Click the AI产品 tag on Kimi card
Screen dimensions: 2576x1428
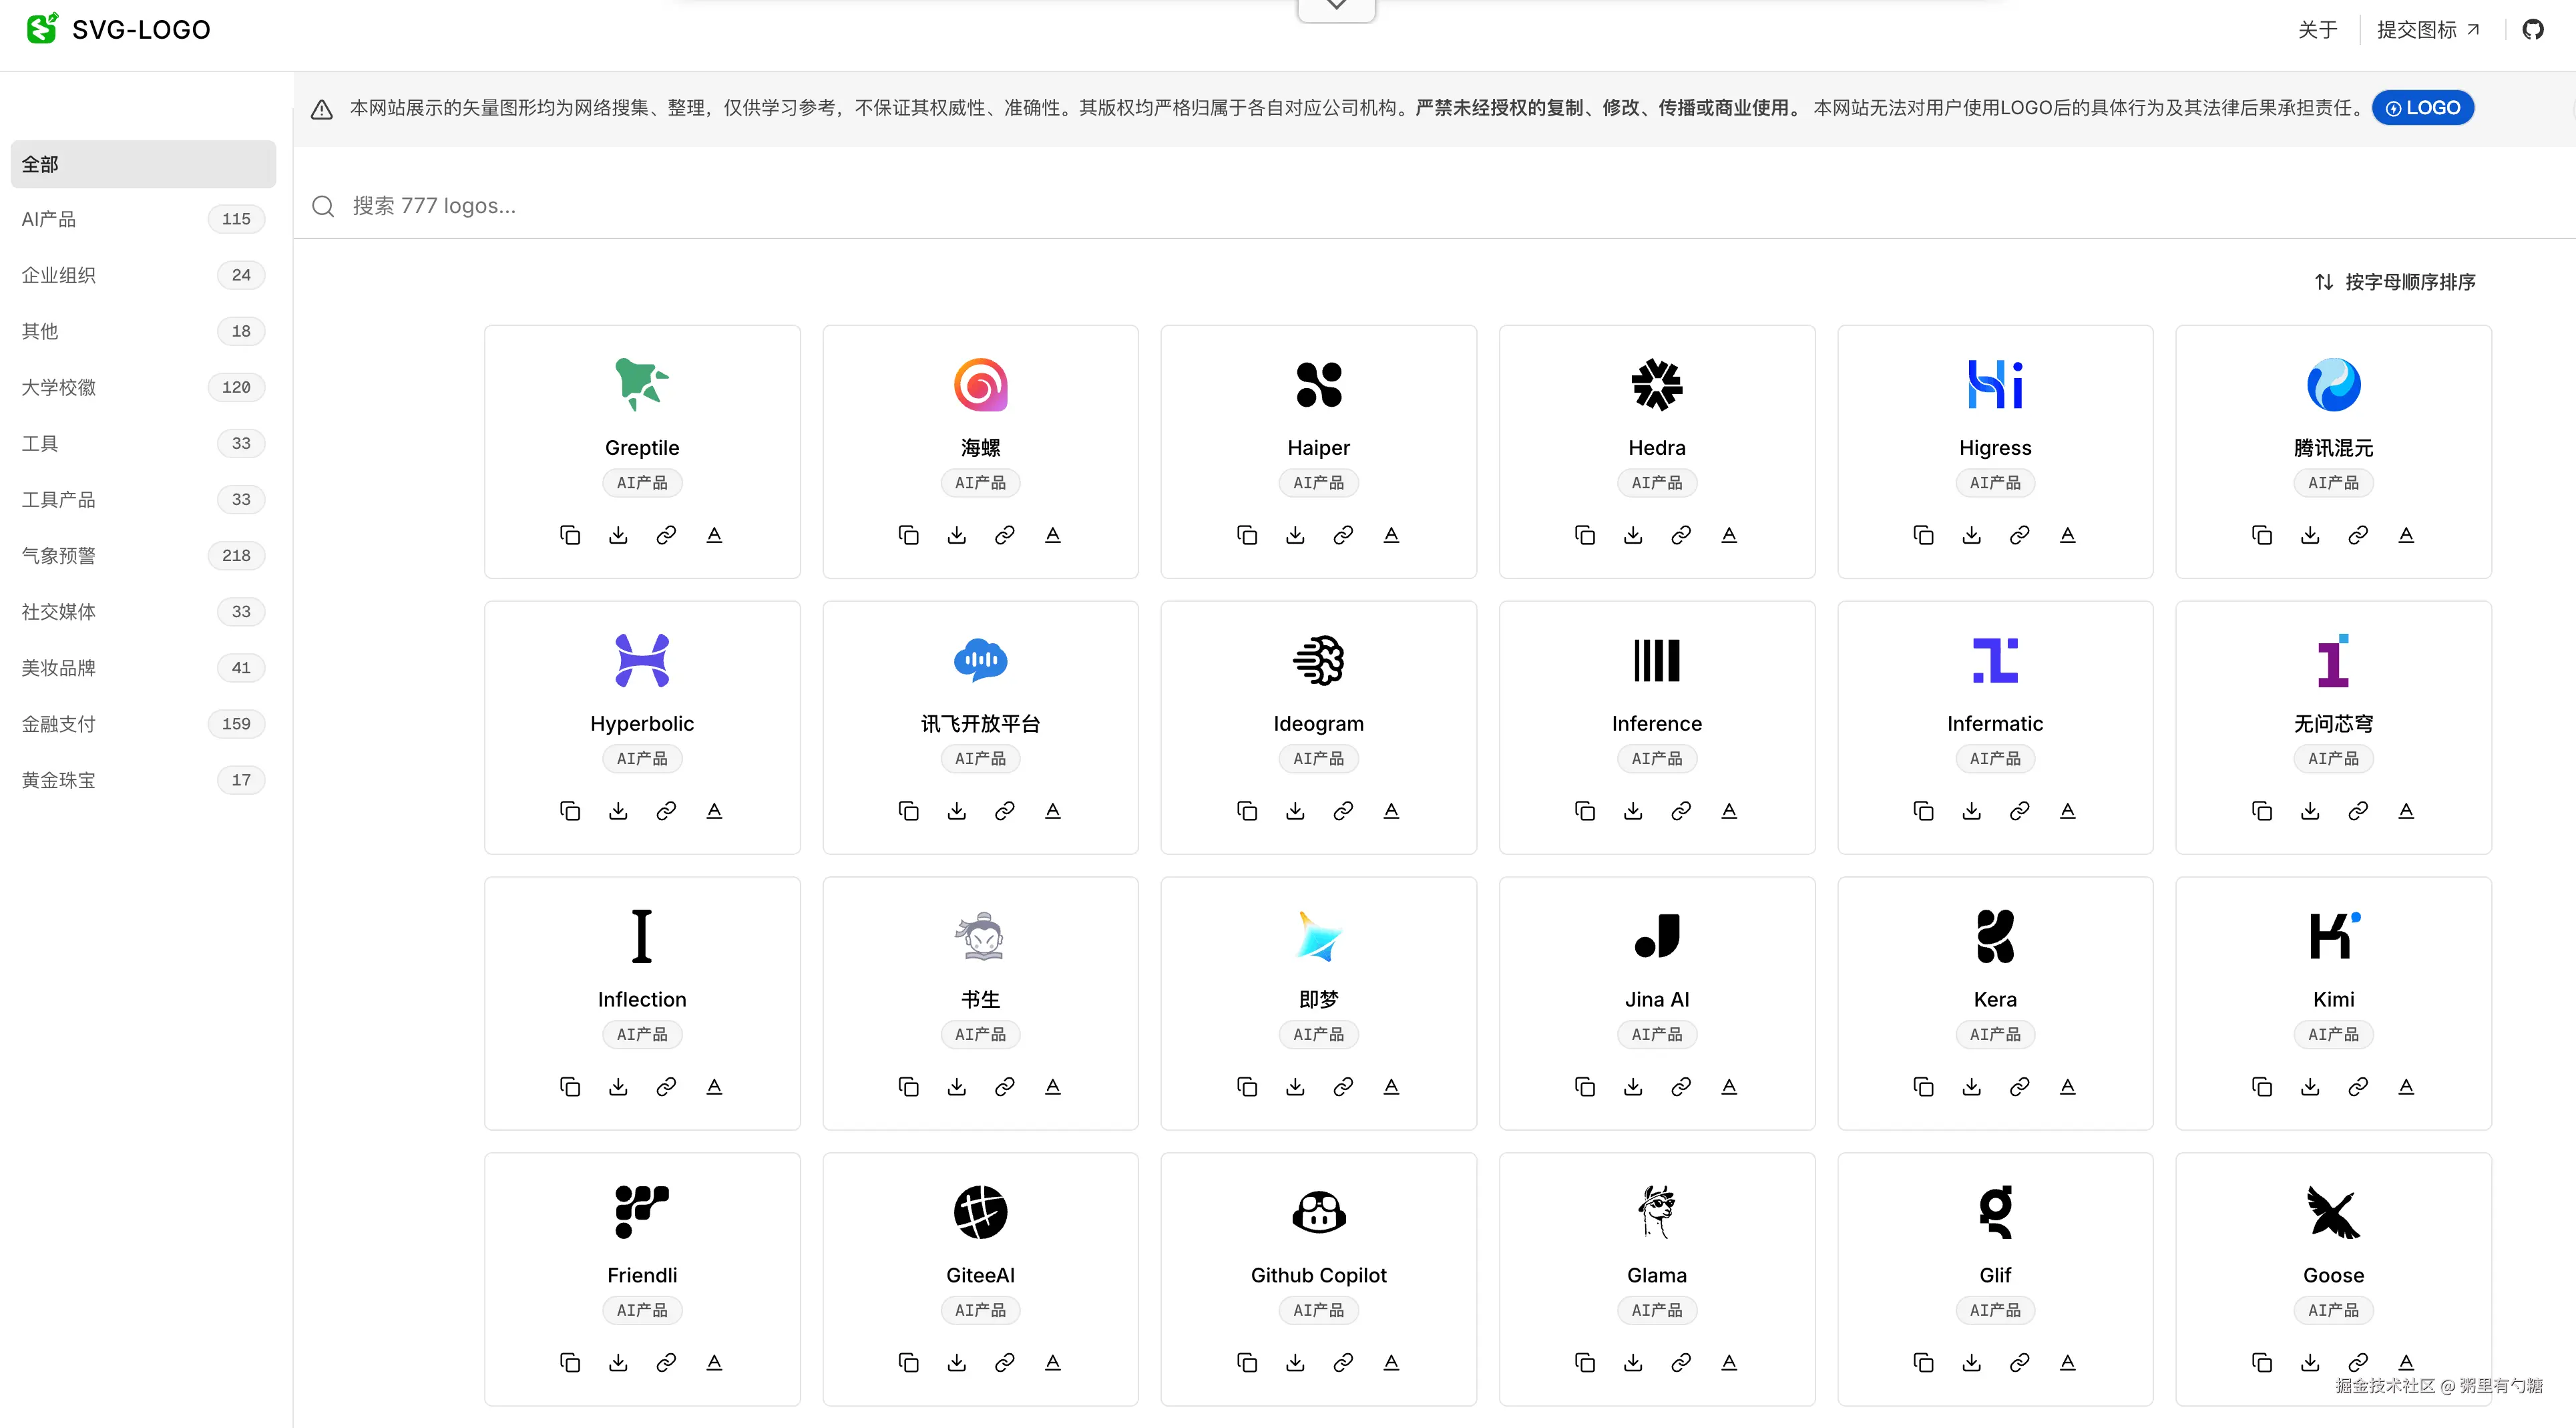[x=2333, y=1035]
